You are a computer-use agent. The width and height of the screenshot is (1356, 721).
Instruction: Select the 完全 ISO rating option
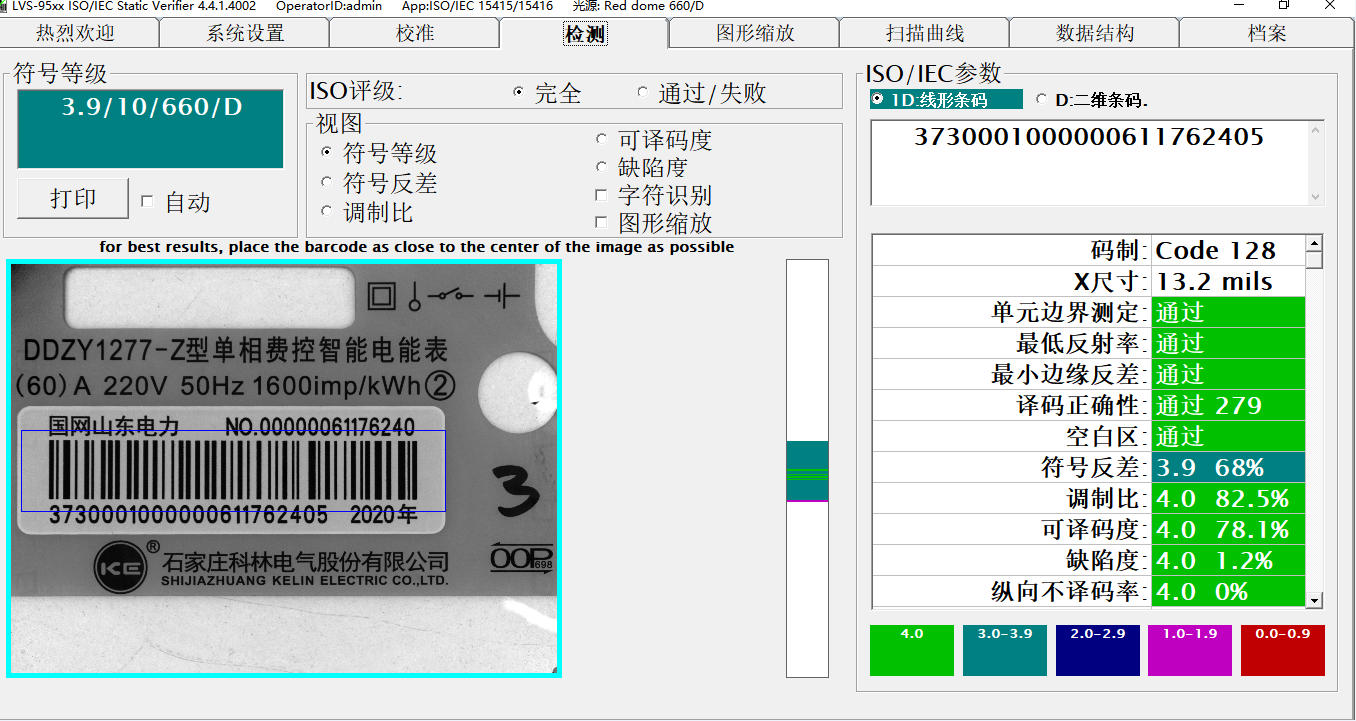pyautogui.click(x=518, y=90)
